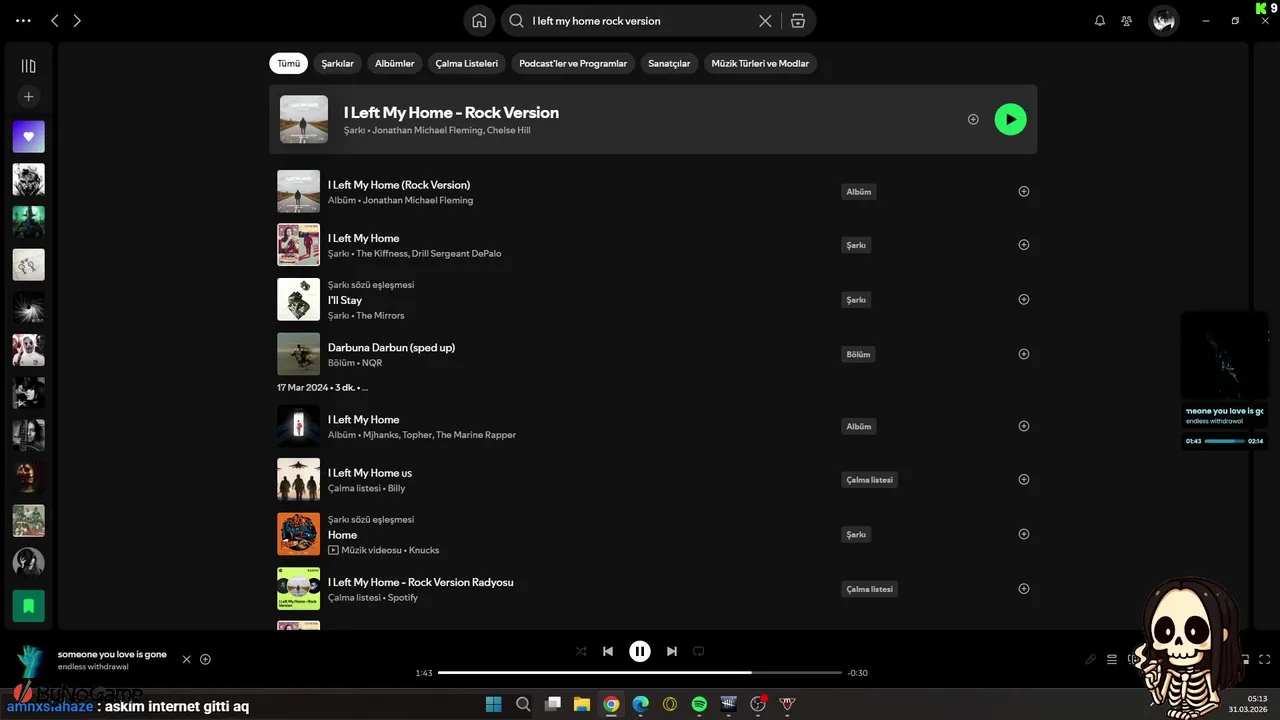Screen dimensions: 1280x720
Task: Open Liked Songs heart playlist in sidebar
Action: pyautogui.click(x=28, y=137)
